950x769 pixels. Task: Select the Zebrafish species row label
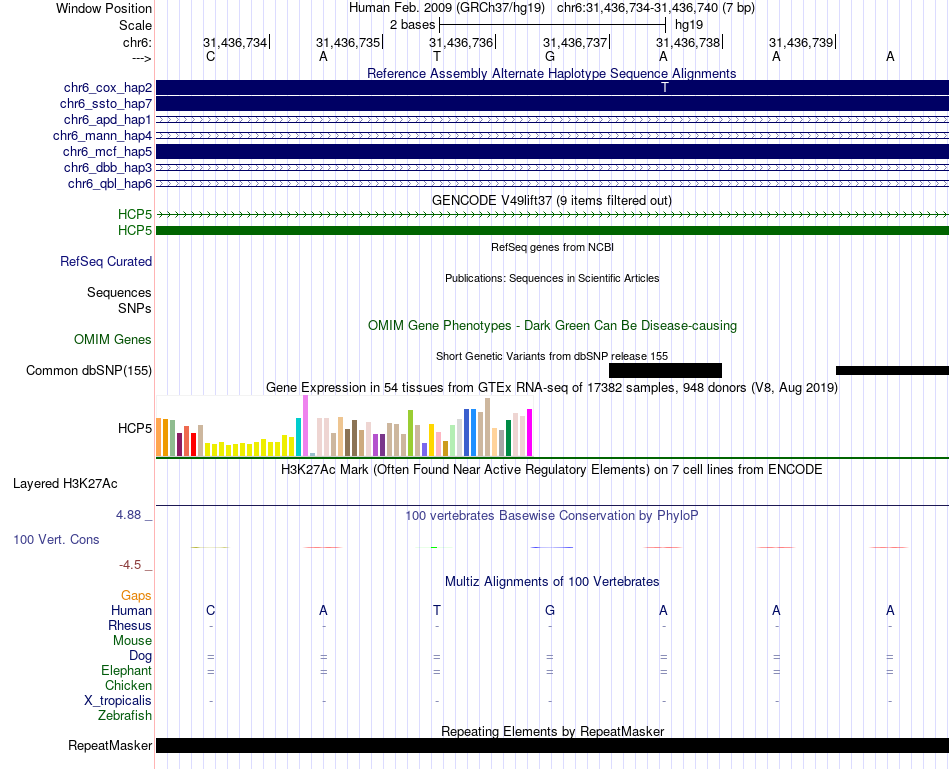[x=125, y=715]
